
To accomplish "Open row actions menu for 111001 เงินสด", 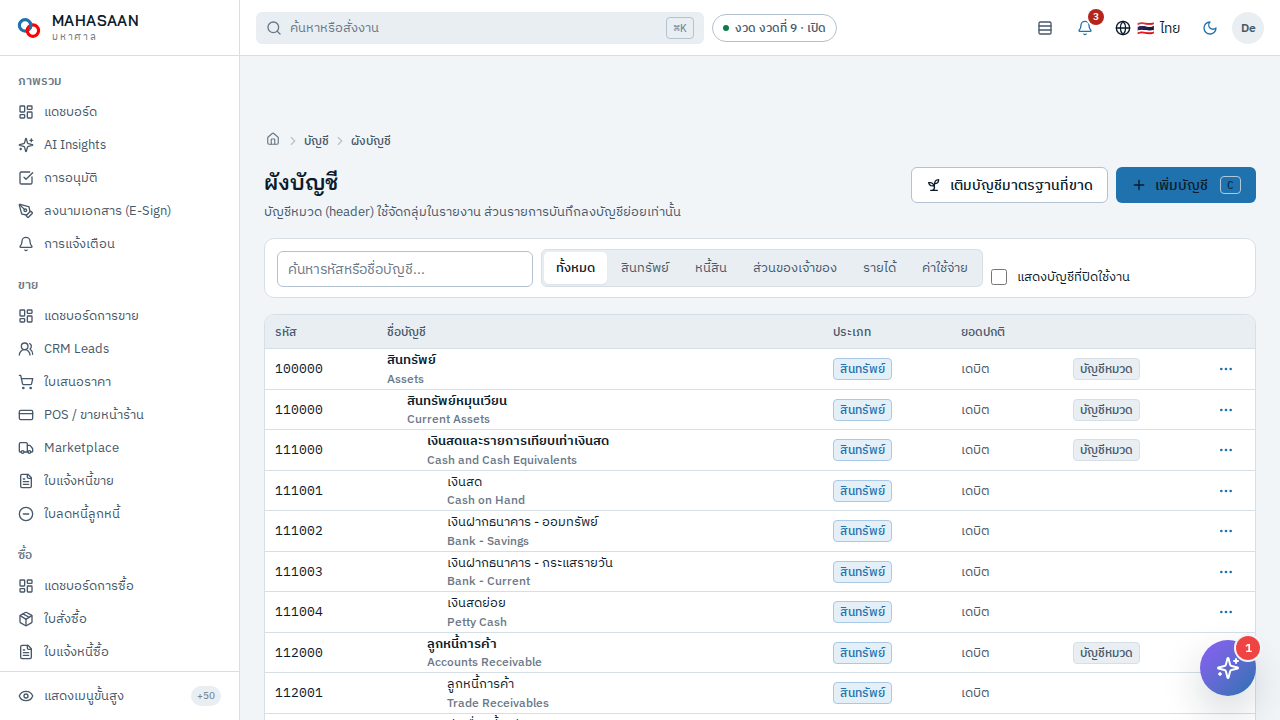I will [x=1226, y=491].
